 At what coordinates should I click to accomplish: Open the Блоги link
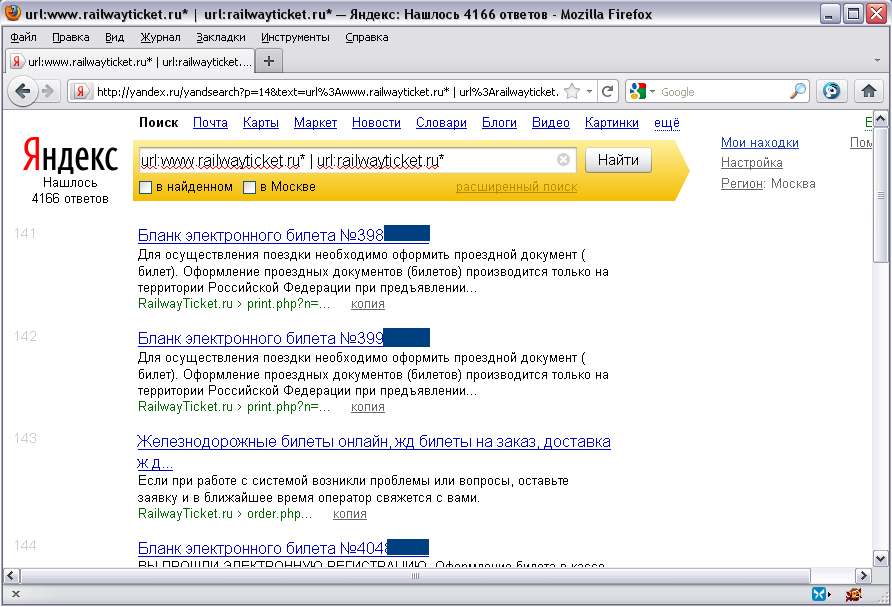499,123
